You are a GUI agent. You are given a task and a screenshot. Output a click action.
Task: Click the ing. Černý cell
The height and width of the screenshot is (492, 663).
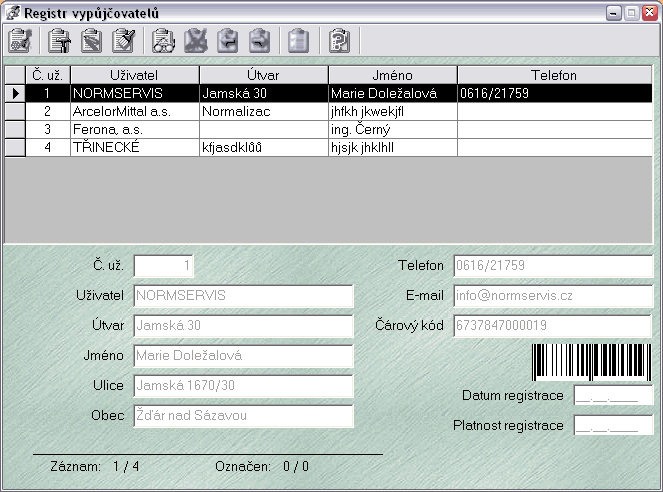pos(392,129)
